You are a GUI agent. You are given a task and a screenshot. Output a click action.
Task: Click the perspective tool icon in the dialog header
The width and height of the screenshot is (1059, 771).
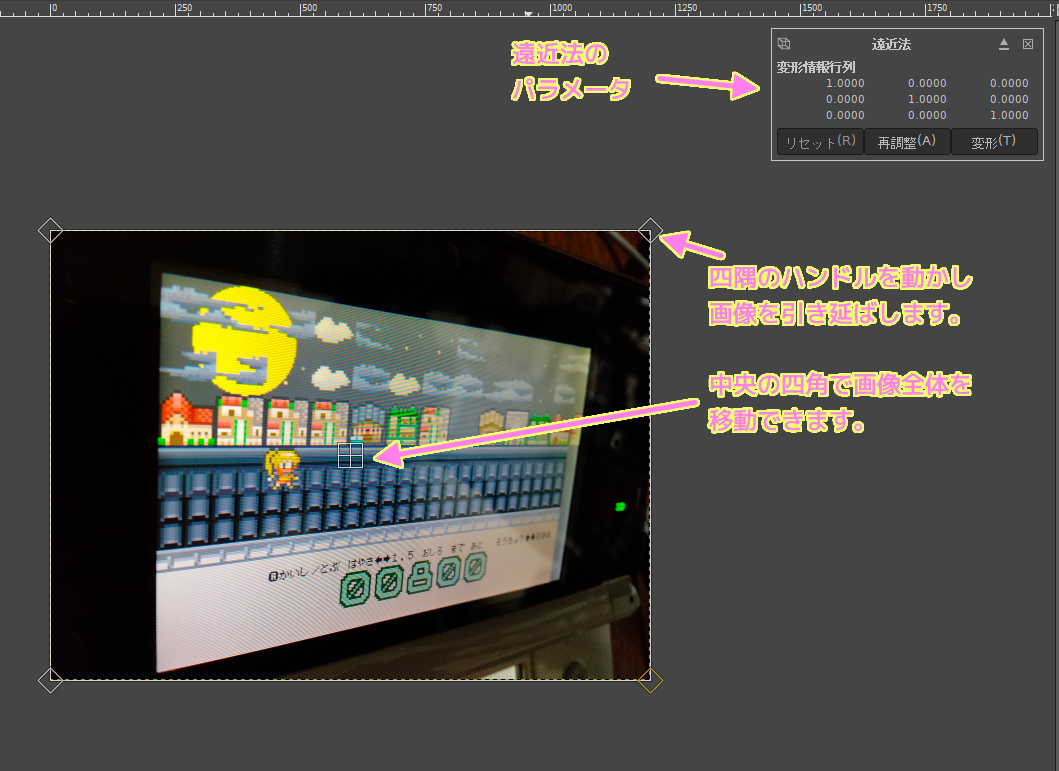pos(785,44)
